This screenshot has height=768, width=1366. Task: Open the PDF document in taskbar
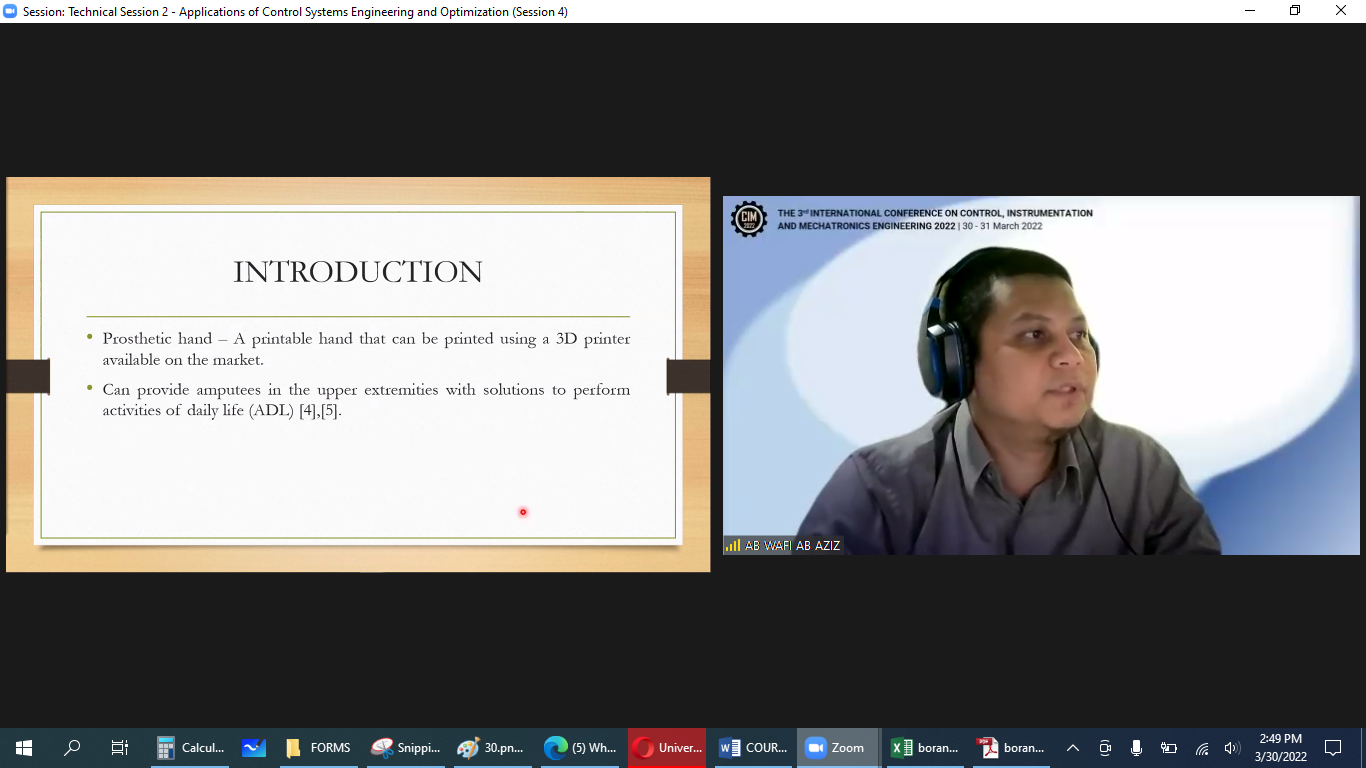(x=1011, y=748)
